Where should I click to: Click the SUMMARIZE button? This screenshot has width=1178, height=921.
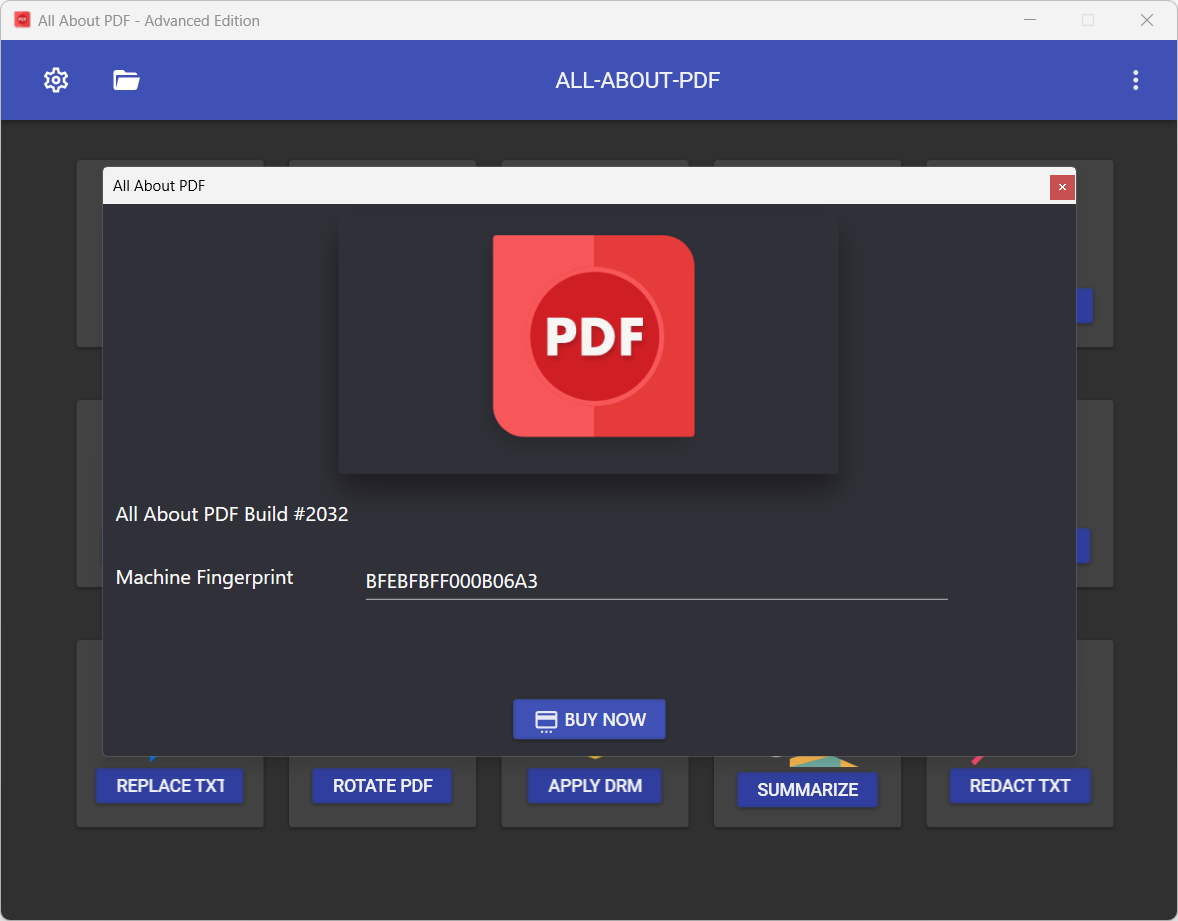point(808,790)
